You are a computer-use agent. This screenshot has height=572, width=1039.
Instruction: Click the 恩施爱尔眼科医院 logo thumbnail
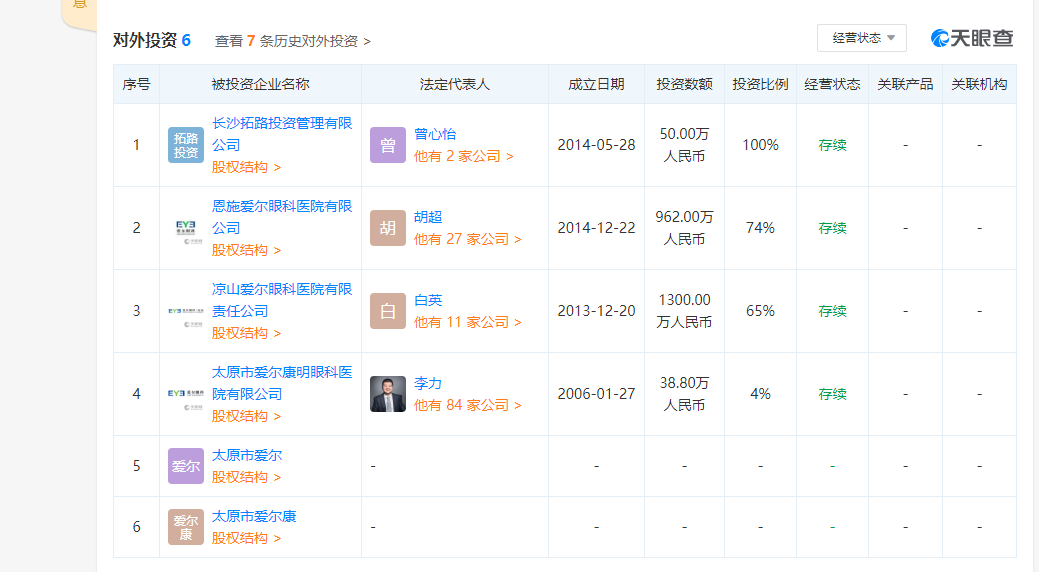[x=186, y=228]
